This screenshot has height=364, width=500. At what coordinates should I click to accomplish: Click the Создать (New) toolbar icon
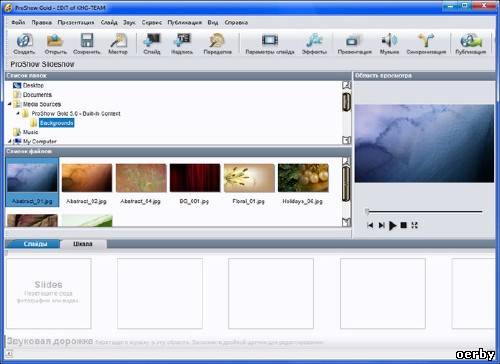click(x=24, y=44)
